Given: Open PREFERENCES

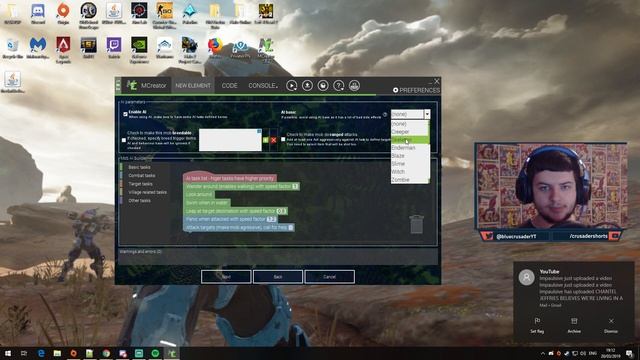Looking at the screenshot, I should [x=416, y=90].
